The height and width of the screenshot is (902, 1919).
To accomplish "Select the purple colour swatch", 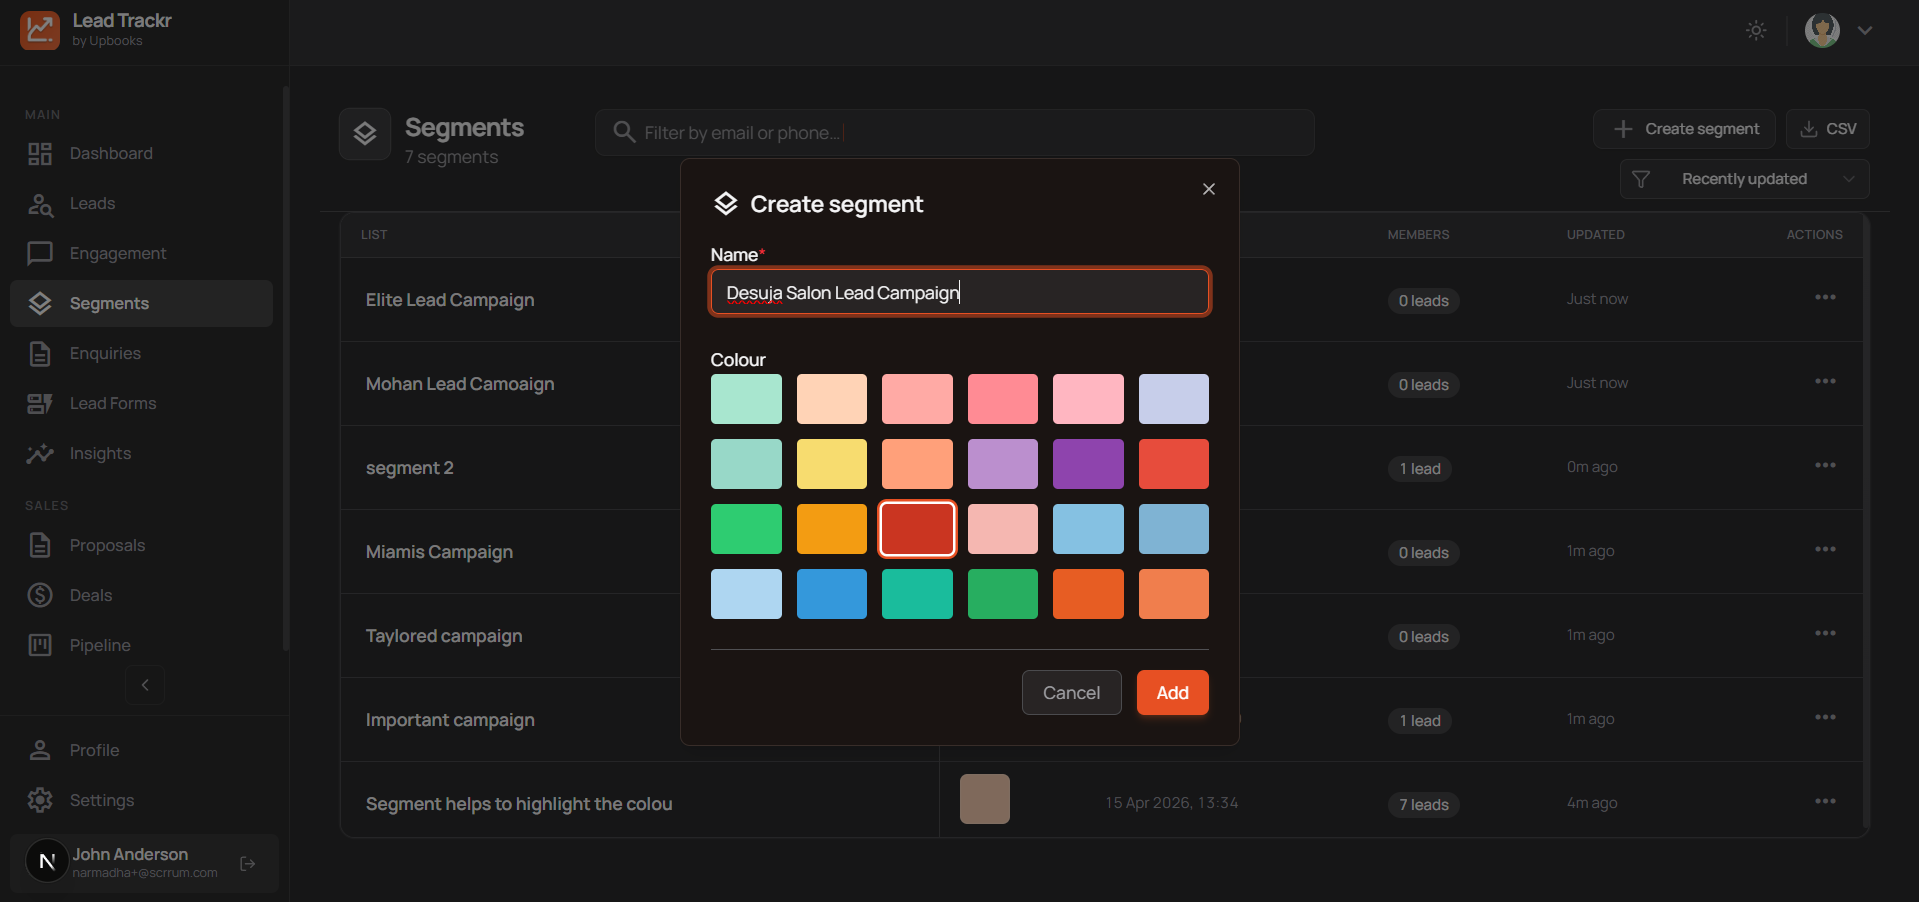I will (1088, 463).
